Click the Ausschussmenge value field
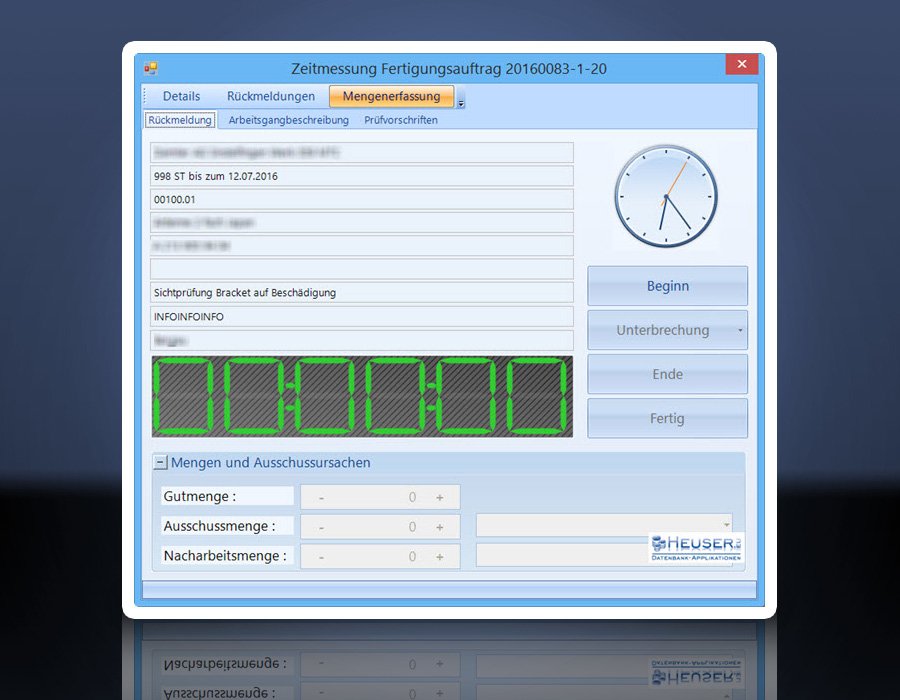The image size is (900, 700). [380, 527]
